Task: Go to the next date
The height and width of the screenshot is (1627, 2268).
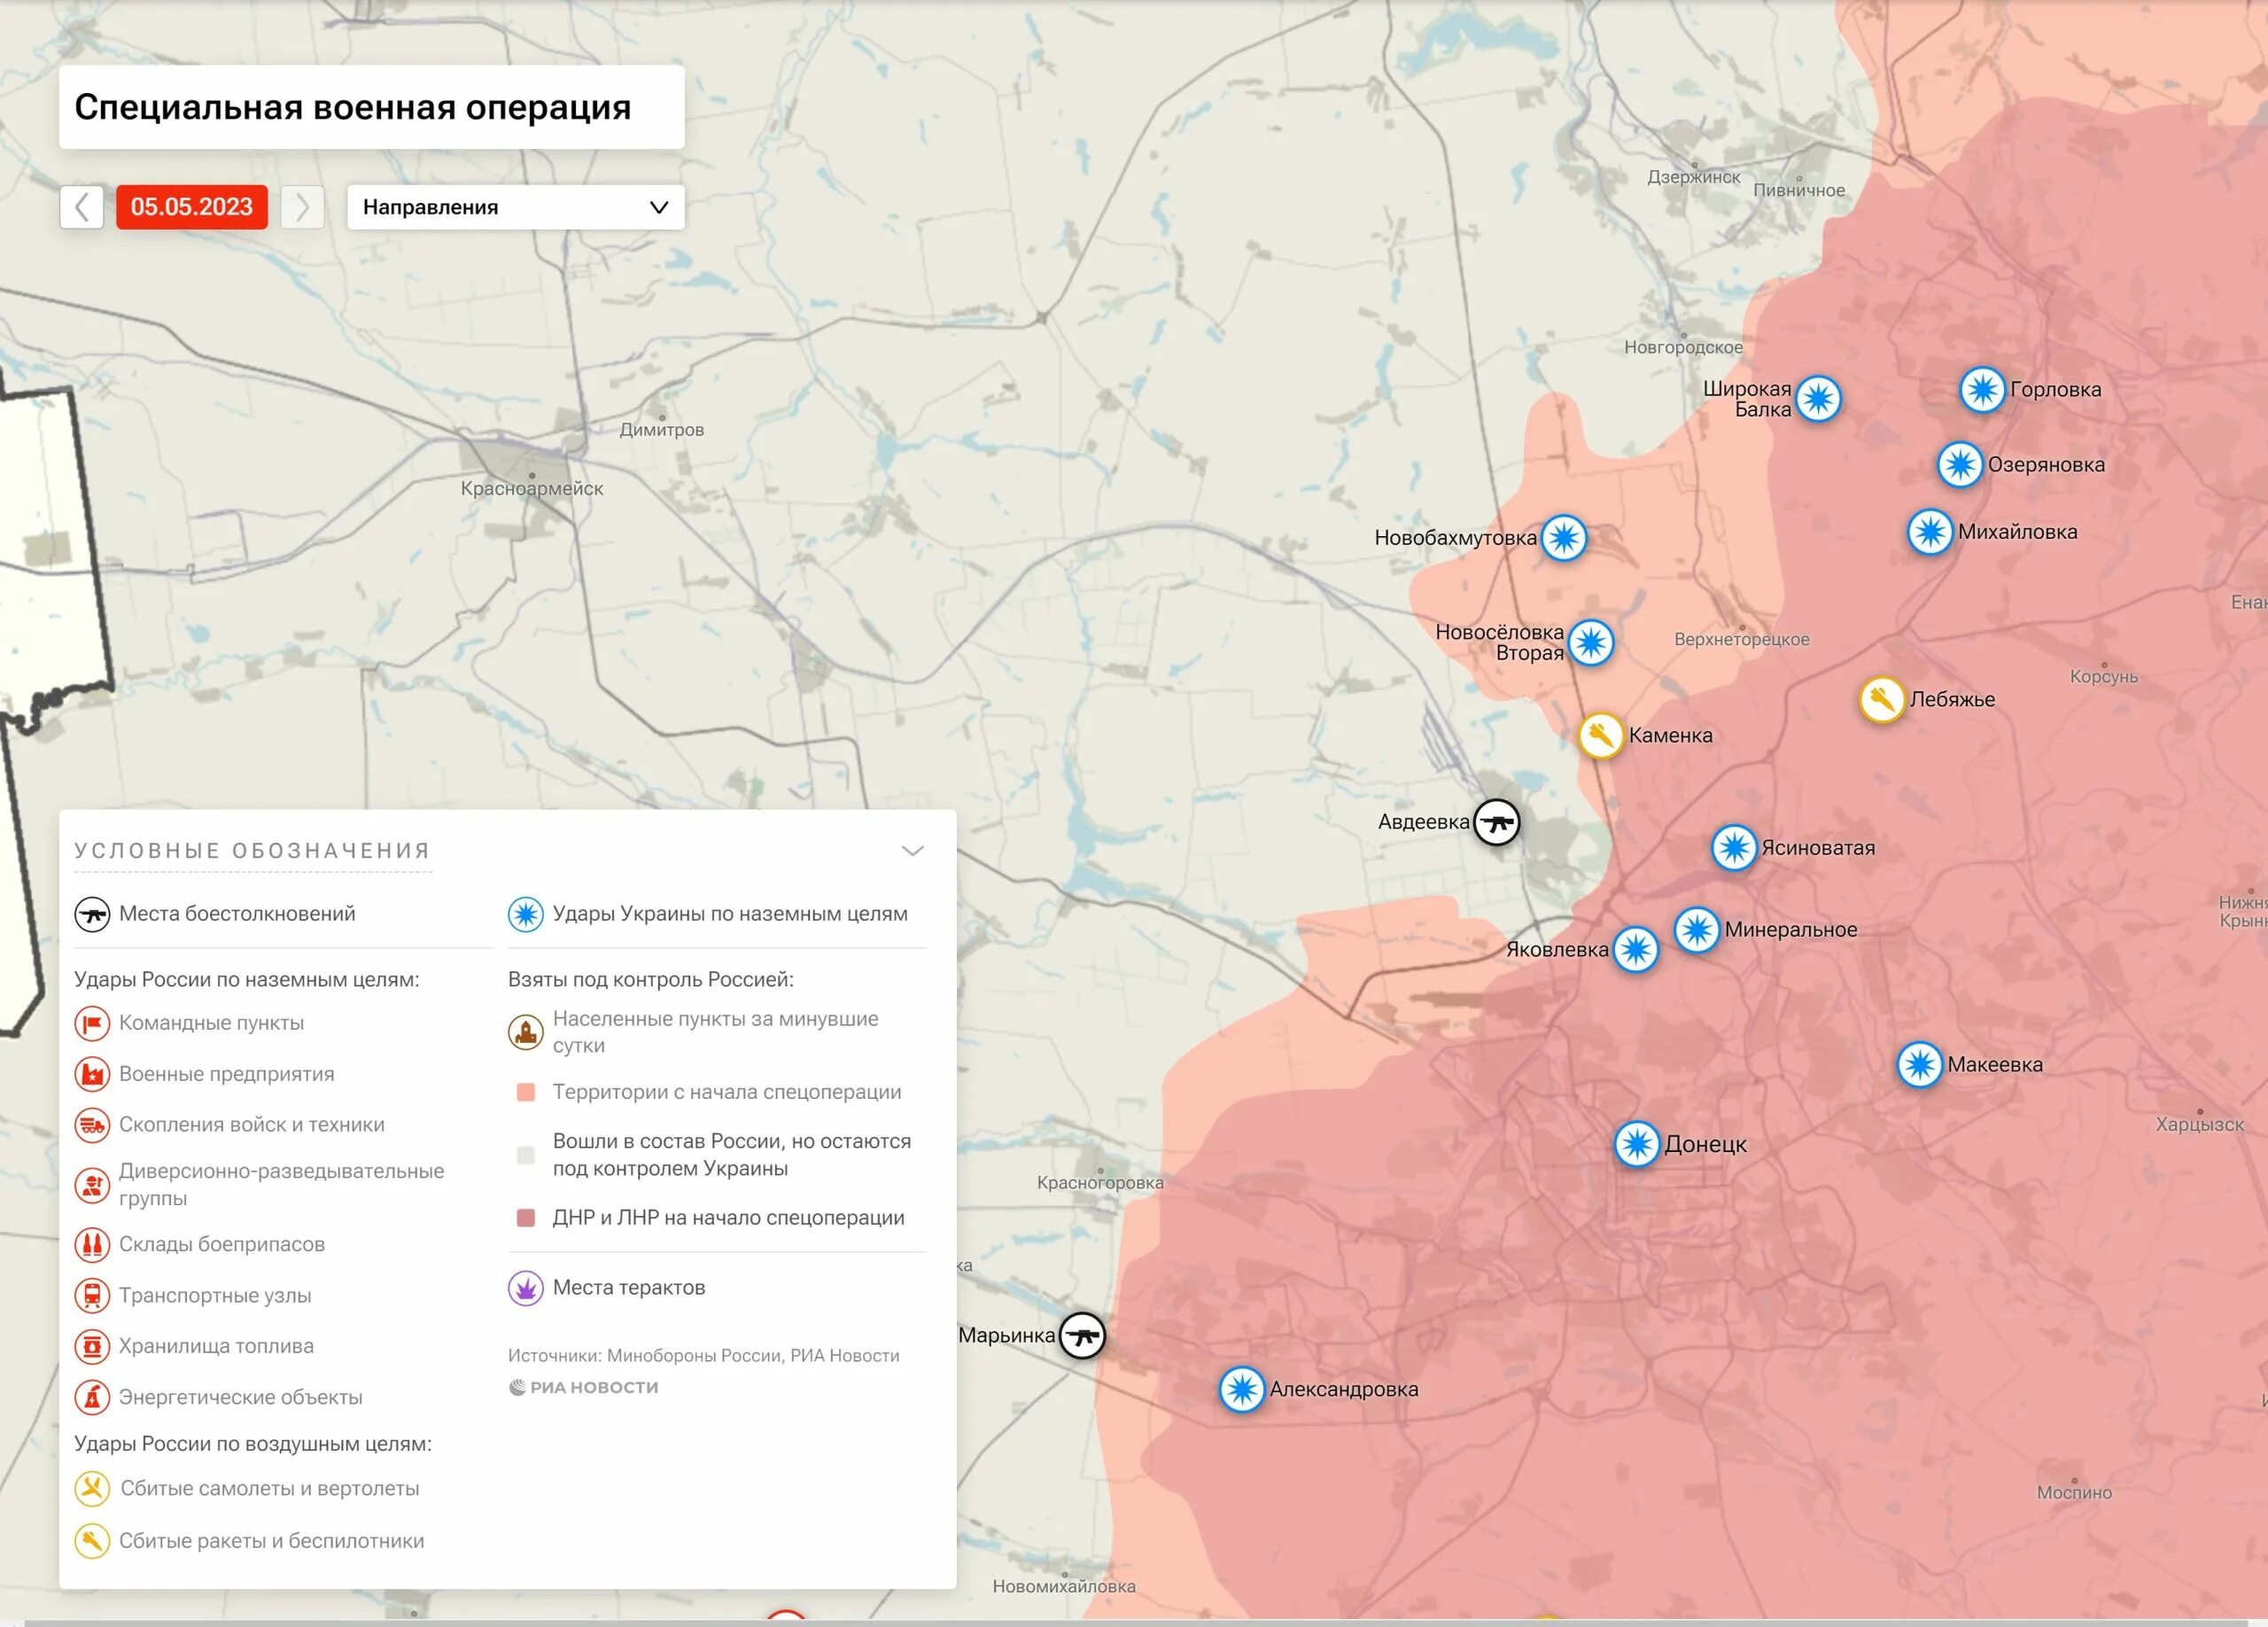Action: point(302,207)
